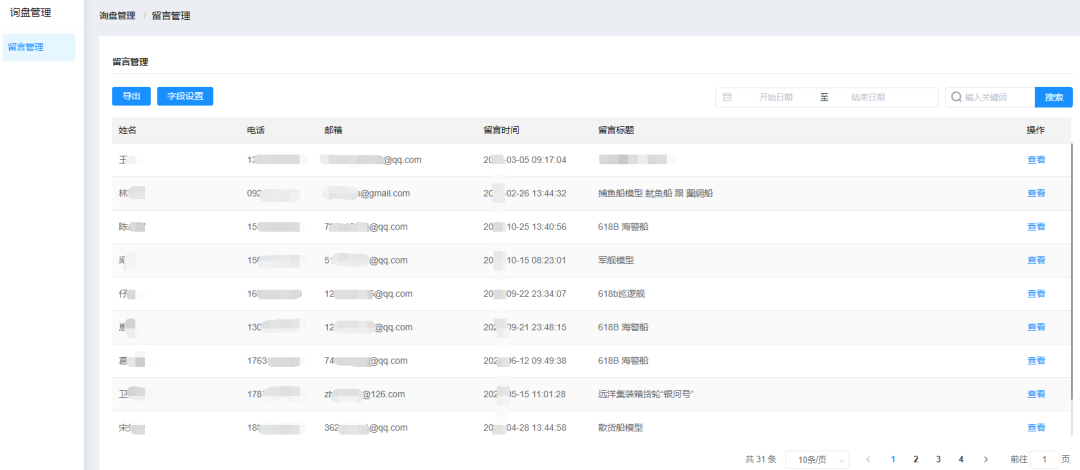
Task: Focus the 输入关键词 keyword input
Action: [x=995, y=97]
